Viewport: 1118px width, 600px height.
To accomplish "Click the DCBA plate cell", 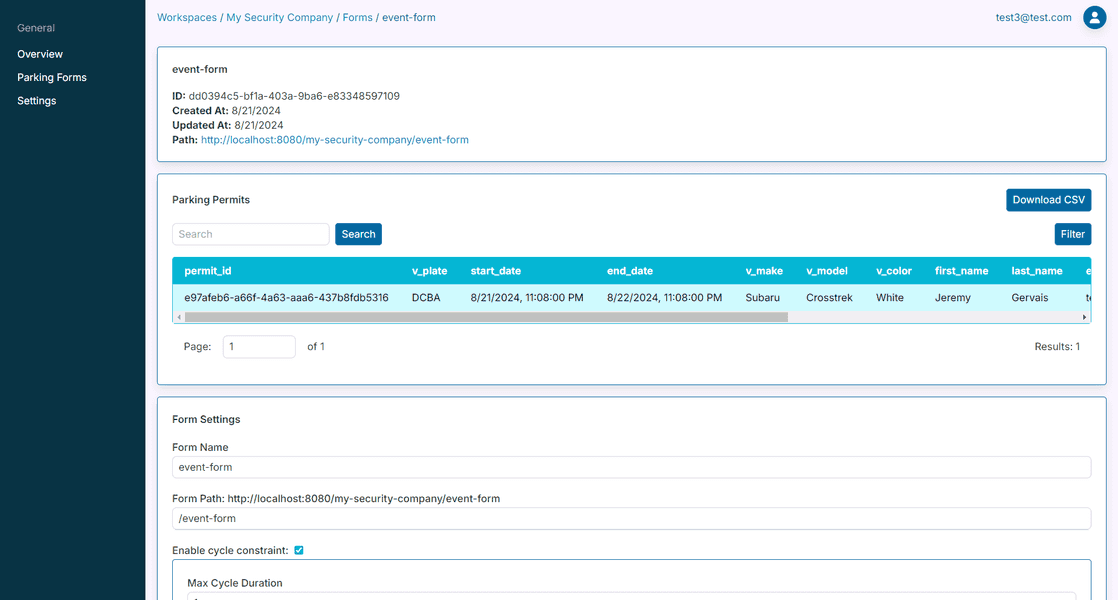I will (x=426, y=298).
